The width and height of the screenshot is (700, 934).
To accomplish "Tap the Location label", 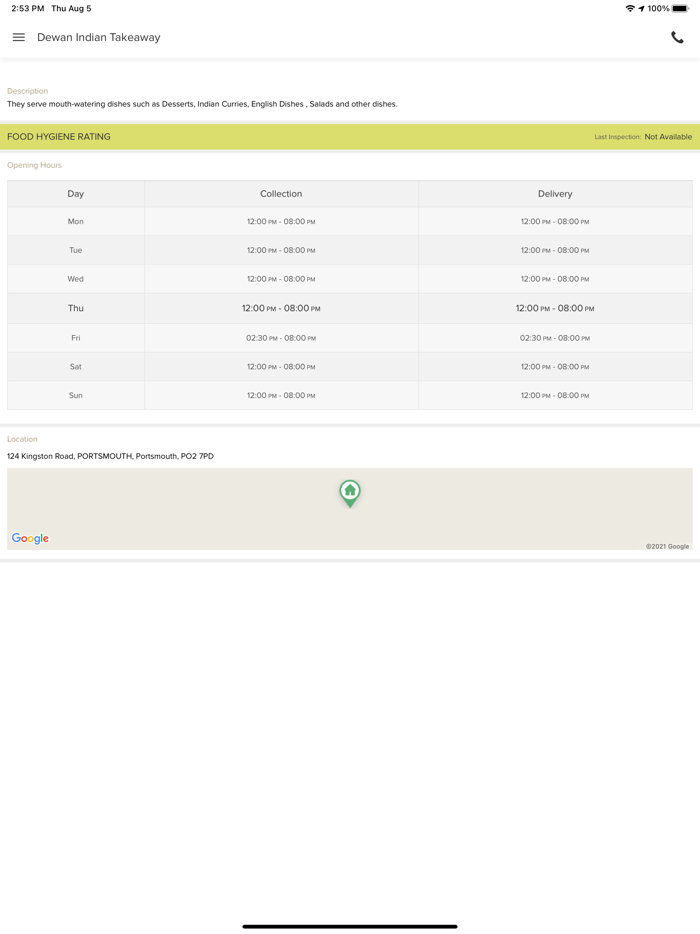I will coord(22,439).
